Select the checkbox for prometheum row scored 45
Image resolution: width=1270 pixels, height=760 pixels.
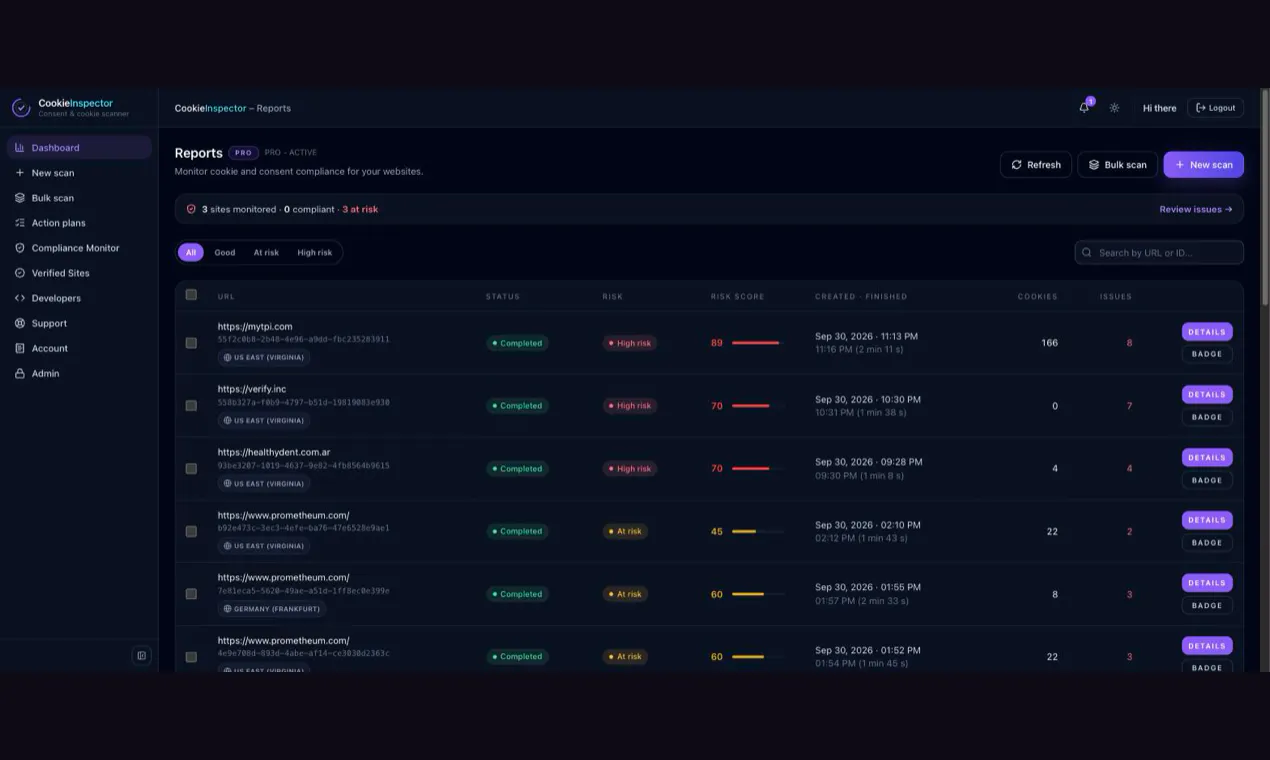(x=191, y=531)
